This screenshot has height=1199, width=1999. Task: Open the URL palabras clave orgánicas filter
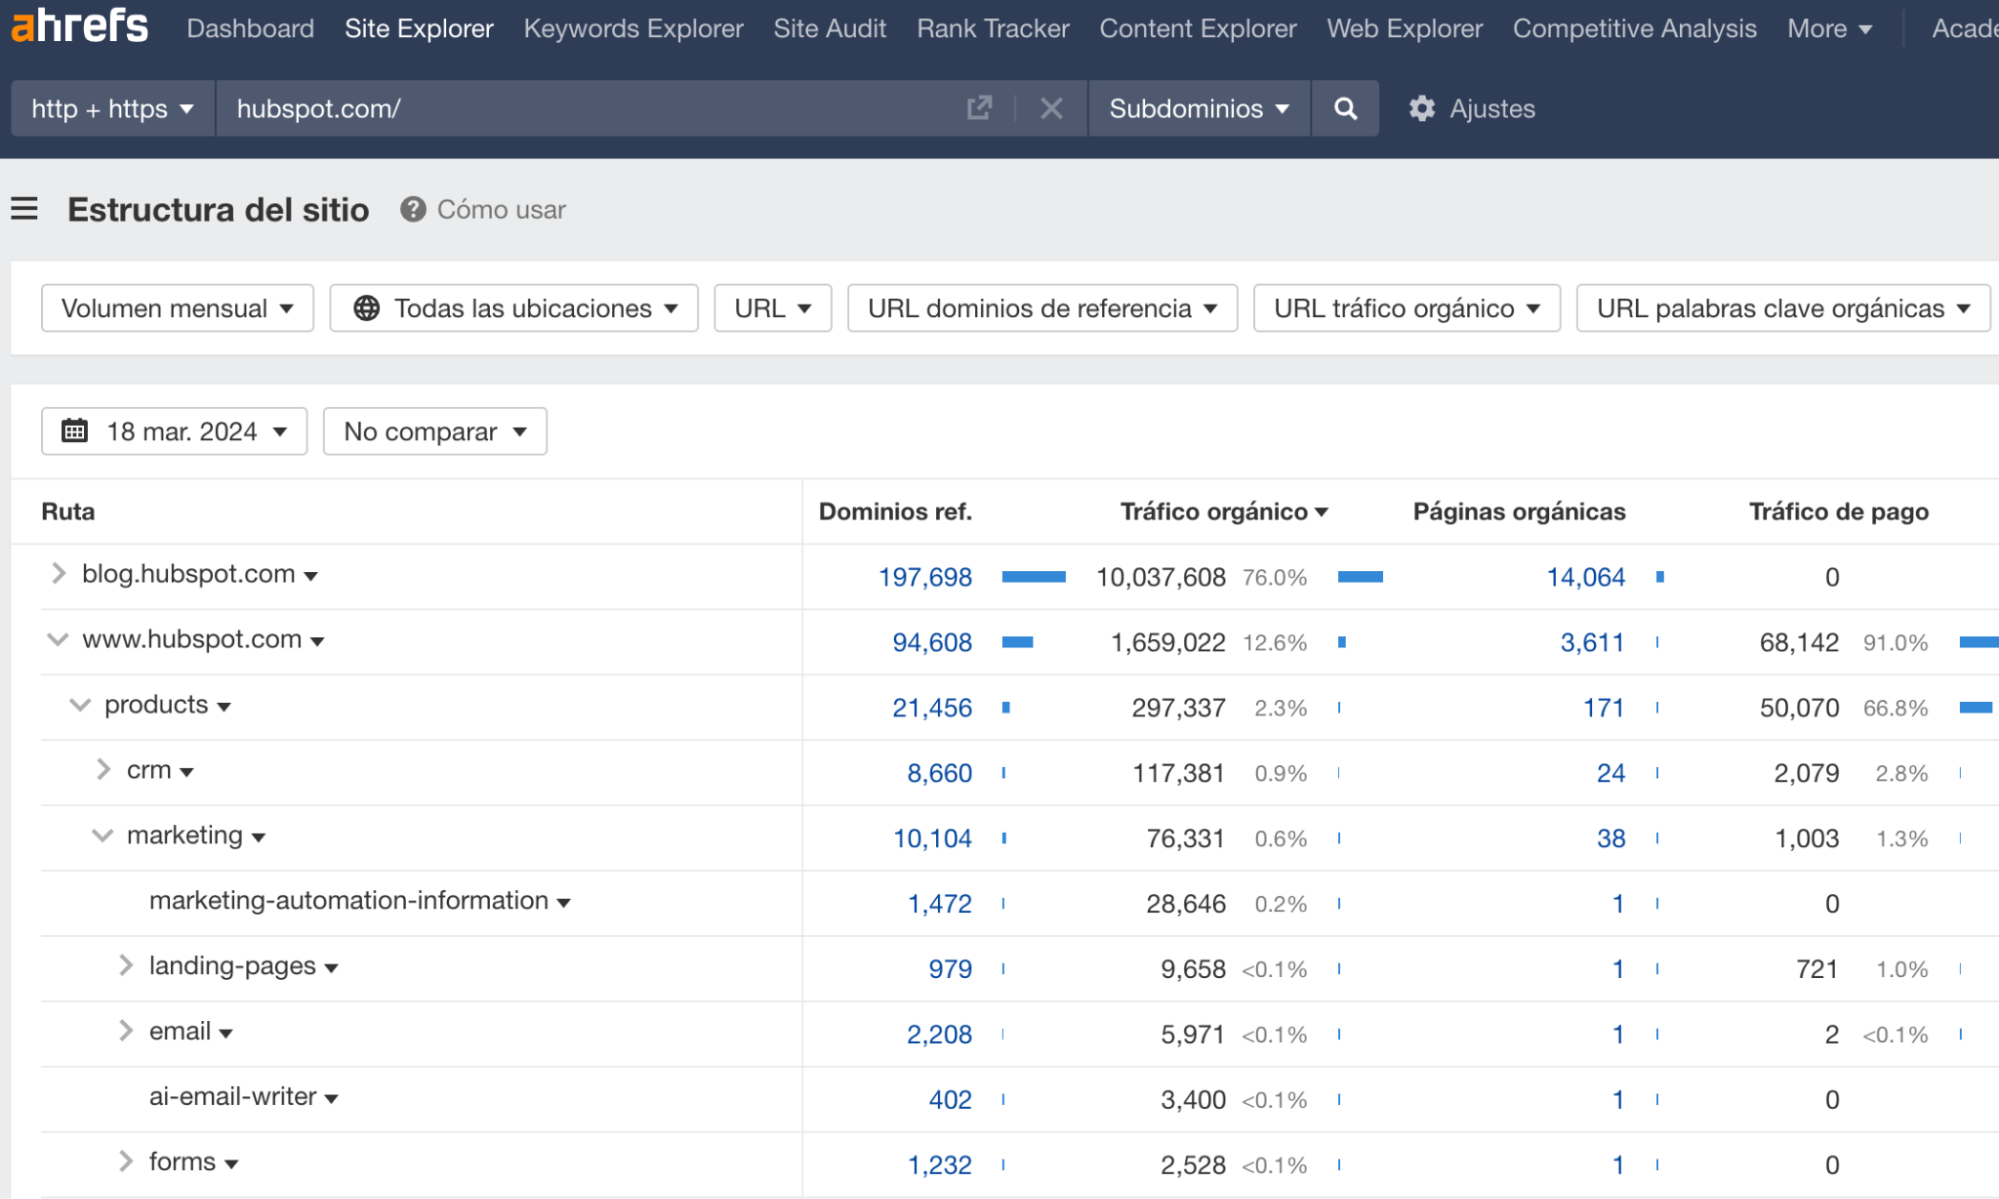coord(1783,308)
